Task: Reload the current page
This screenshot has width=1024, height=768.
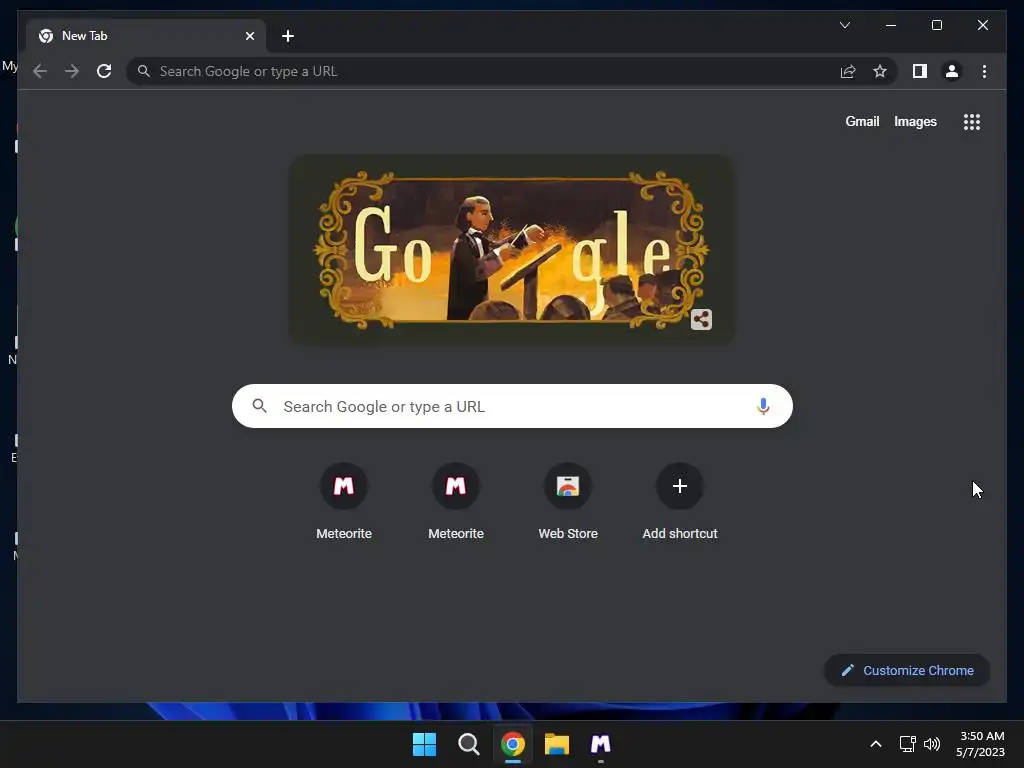Action: click(x=104, y=71)
